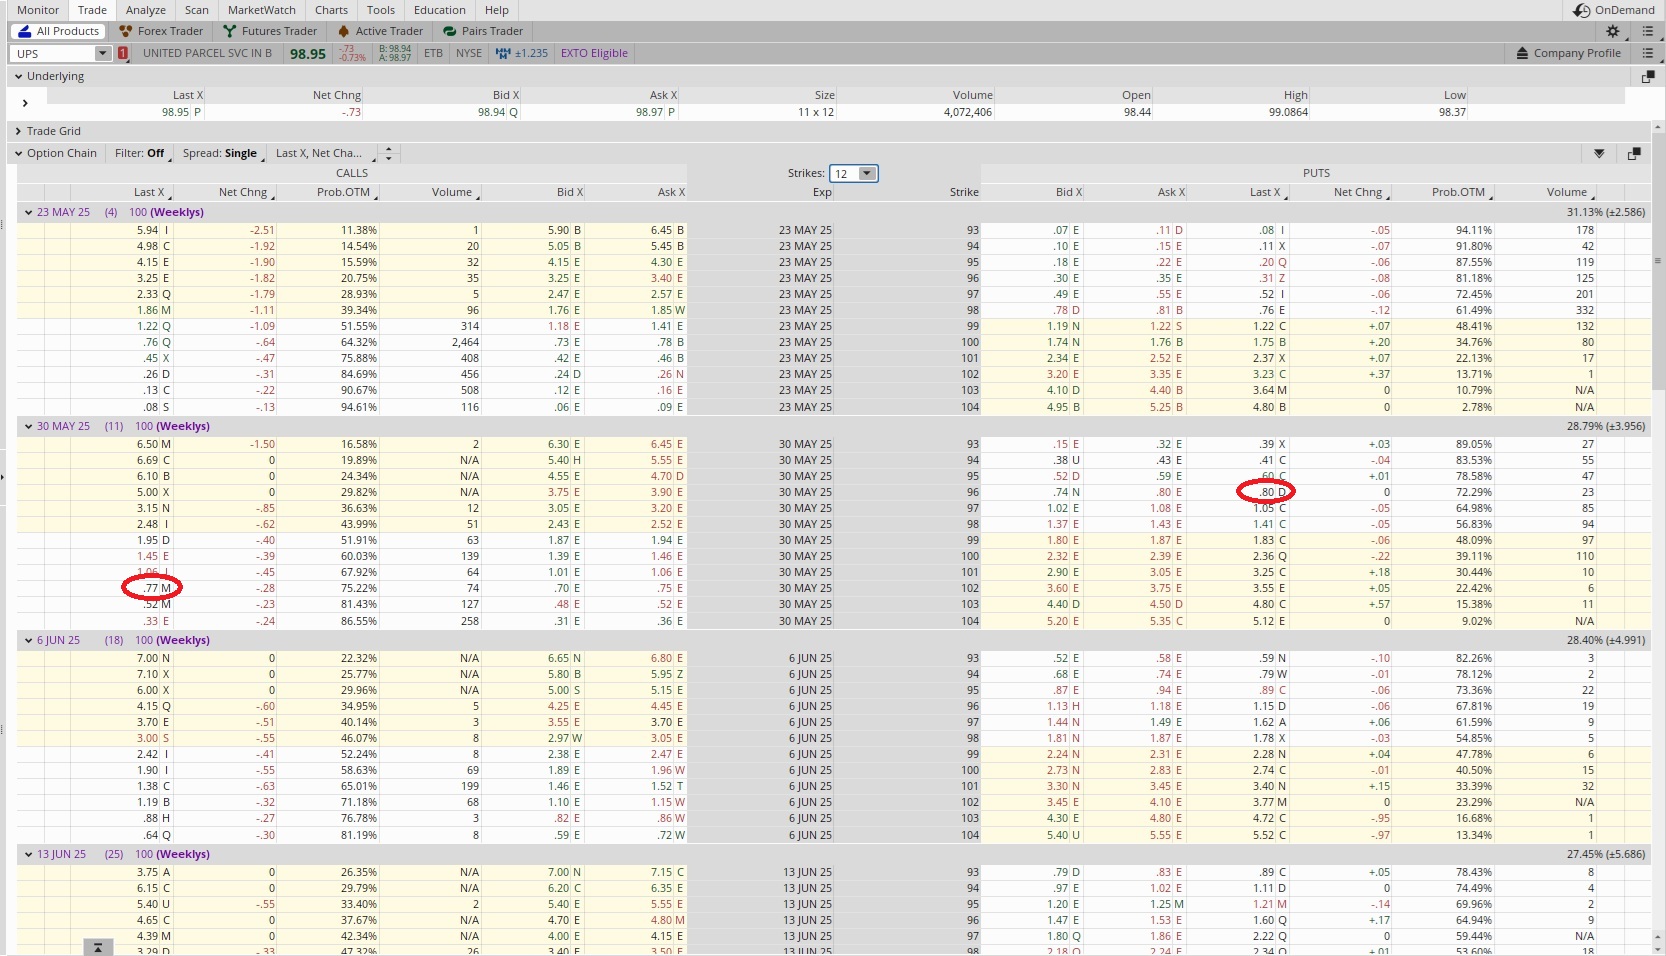Detach the Underlying section into a window
The image size is (1666, 956).
(1648, 76)
